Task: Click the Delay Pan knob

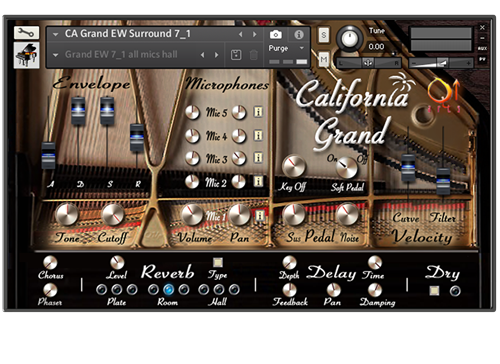Action: pyautogui.click(x=333, y=290)
